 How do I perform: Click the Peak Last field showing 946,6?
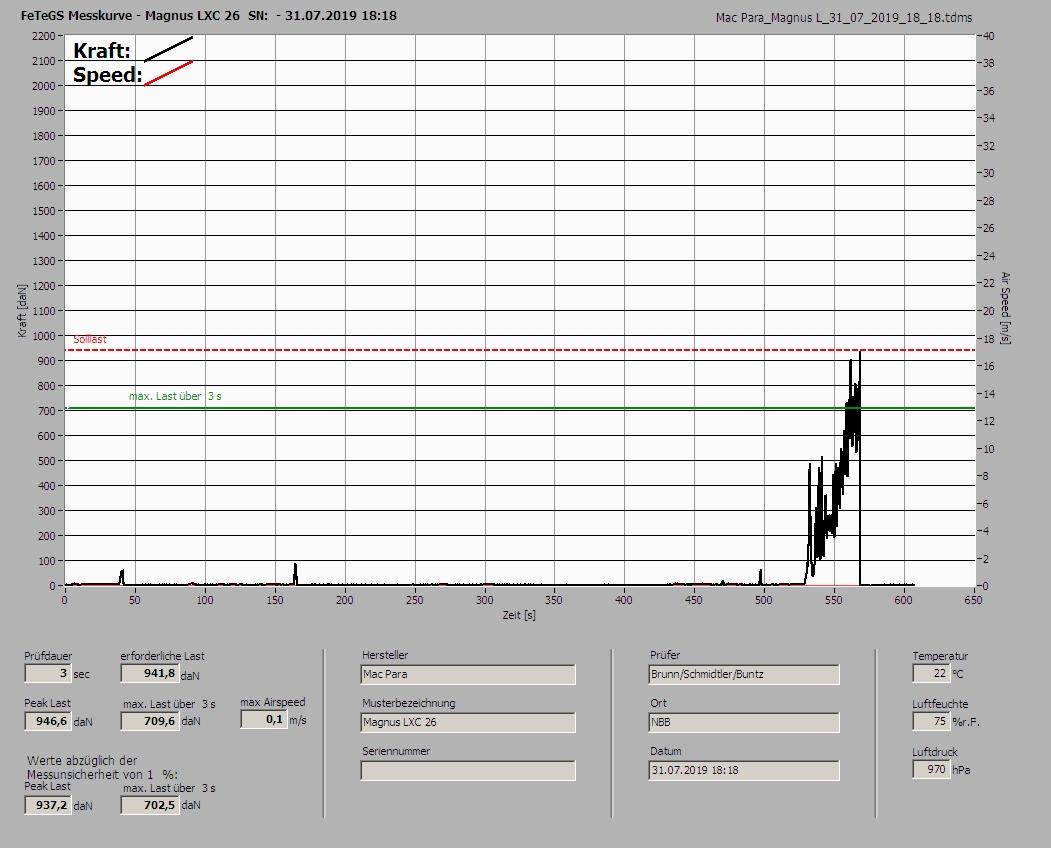48,721
